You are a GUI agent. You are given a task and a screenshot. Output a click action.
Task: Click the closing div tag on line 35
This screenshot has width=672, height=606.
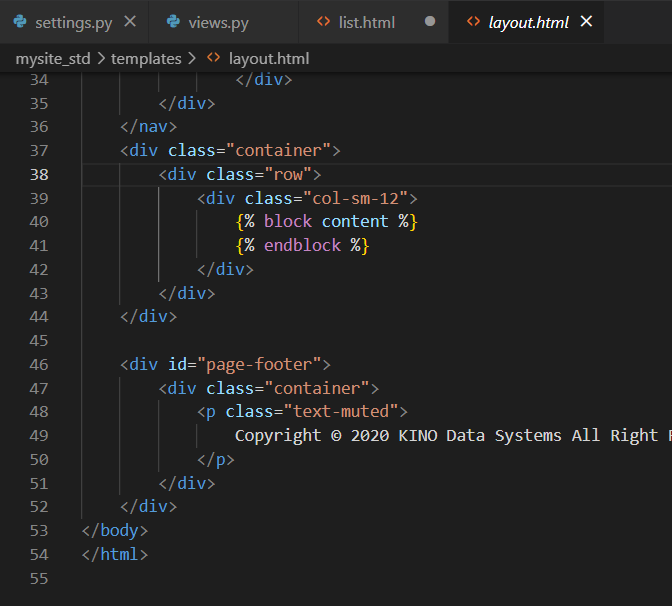[187, 104]
